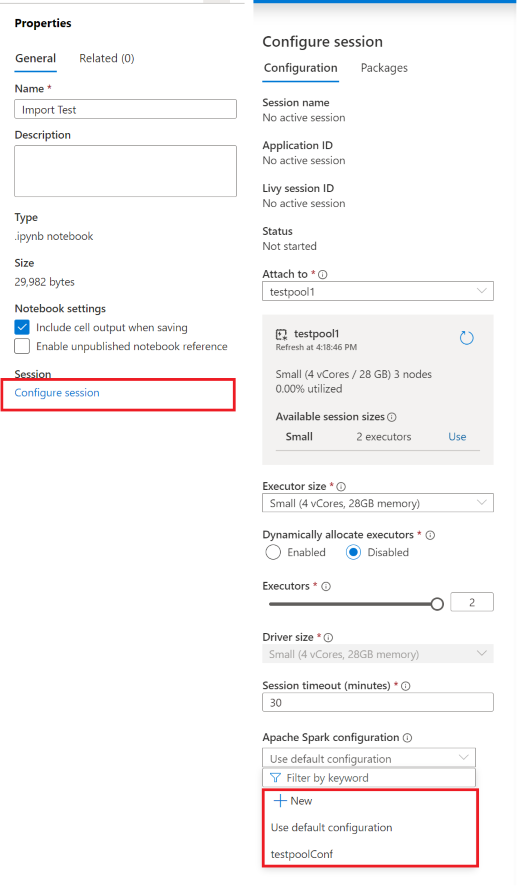Collapse the Apache Spark configuration dropdown
Screen dimensions: 517x887
(369, 758)
